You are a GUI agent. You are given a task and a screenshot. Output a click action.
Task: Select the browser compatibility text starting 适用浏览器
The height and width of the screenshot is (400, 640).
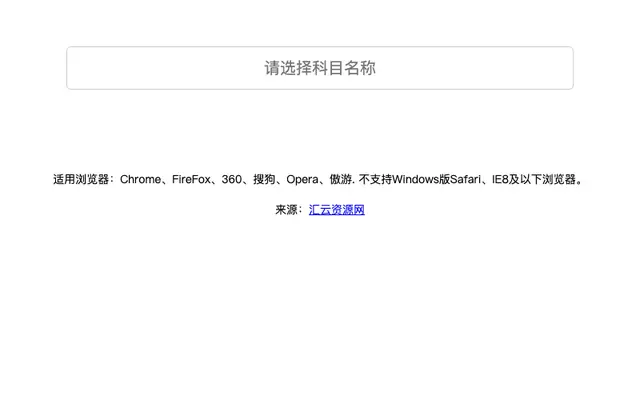click(319, 179)
